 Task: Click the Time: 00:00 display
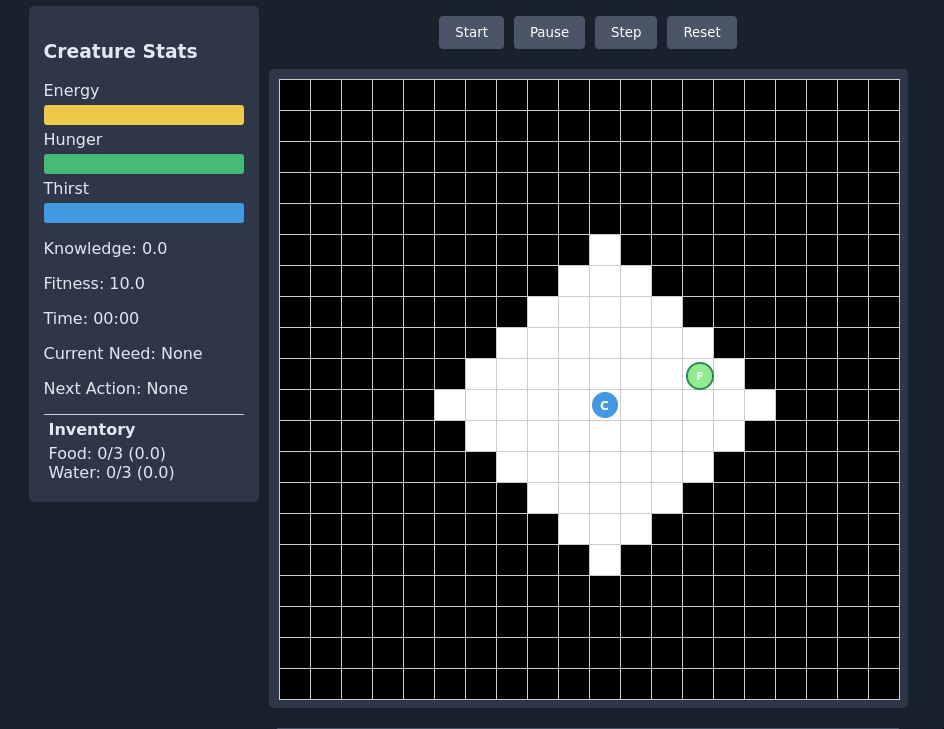tap(91, 318)
